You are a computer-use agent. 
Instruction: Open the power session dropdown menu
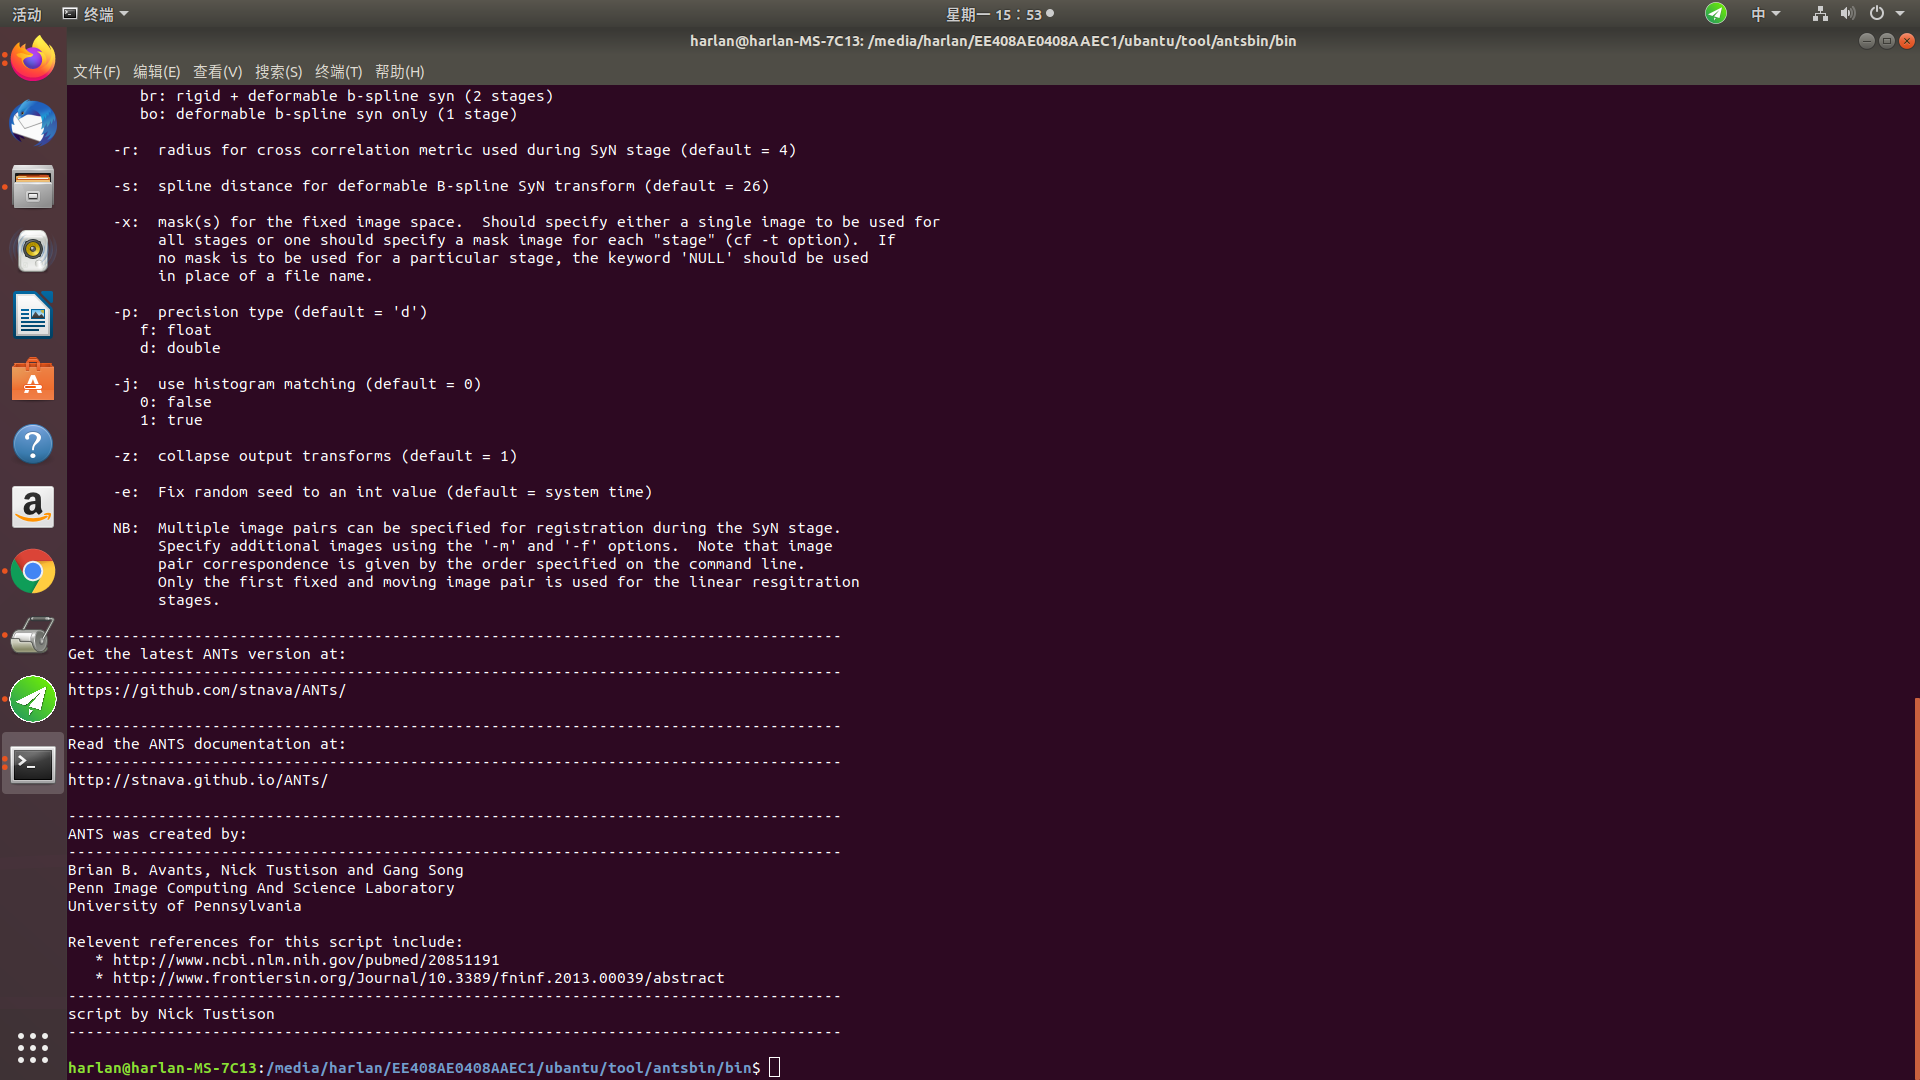pyautogui.click(x=1884, y=14)
